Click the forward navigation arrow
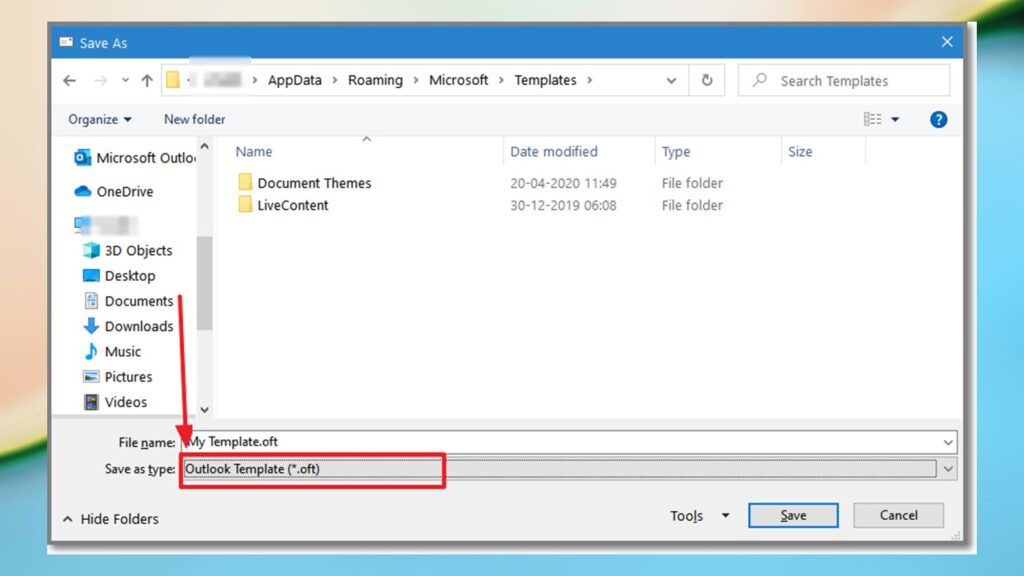Viewport: 1024px width, 576px height. [100, 80]
